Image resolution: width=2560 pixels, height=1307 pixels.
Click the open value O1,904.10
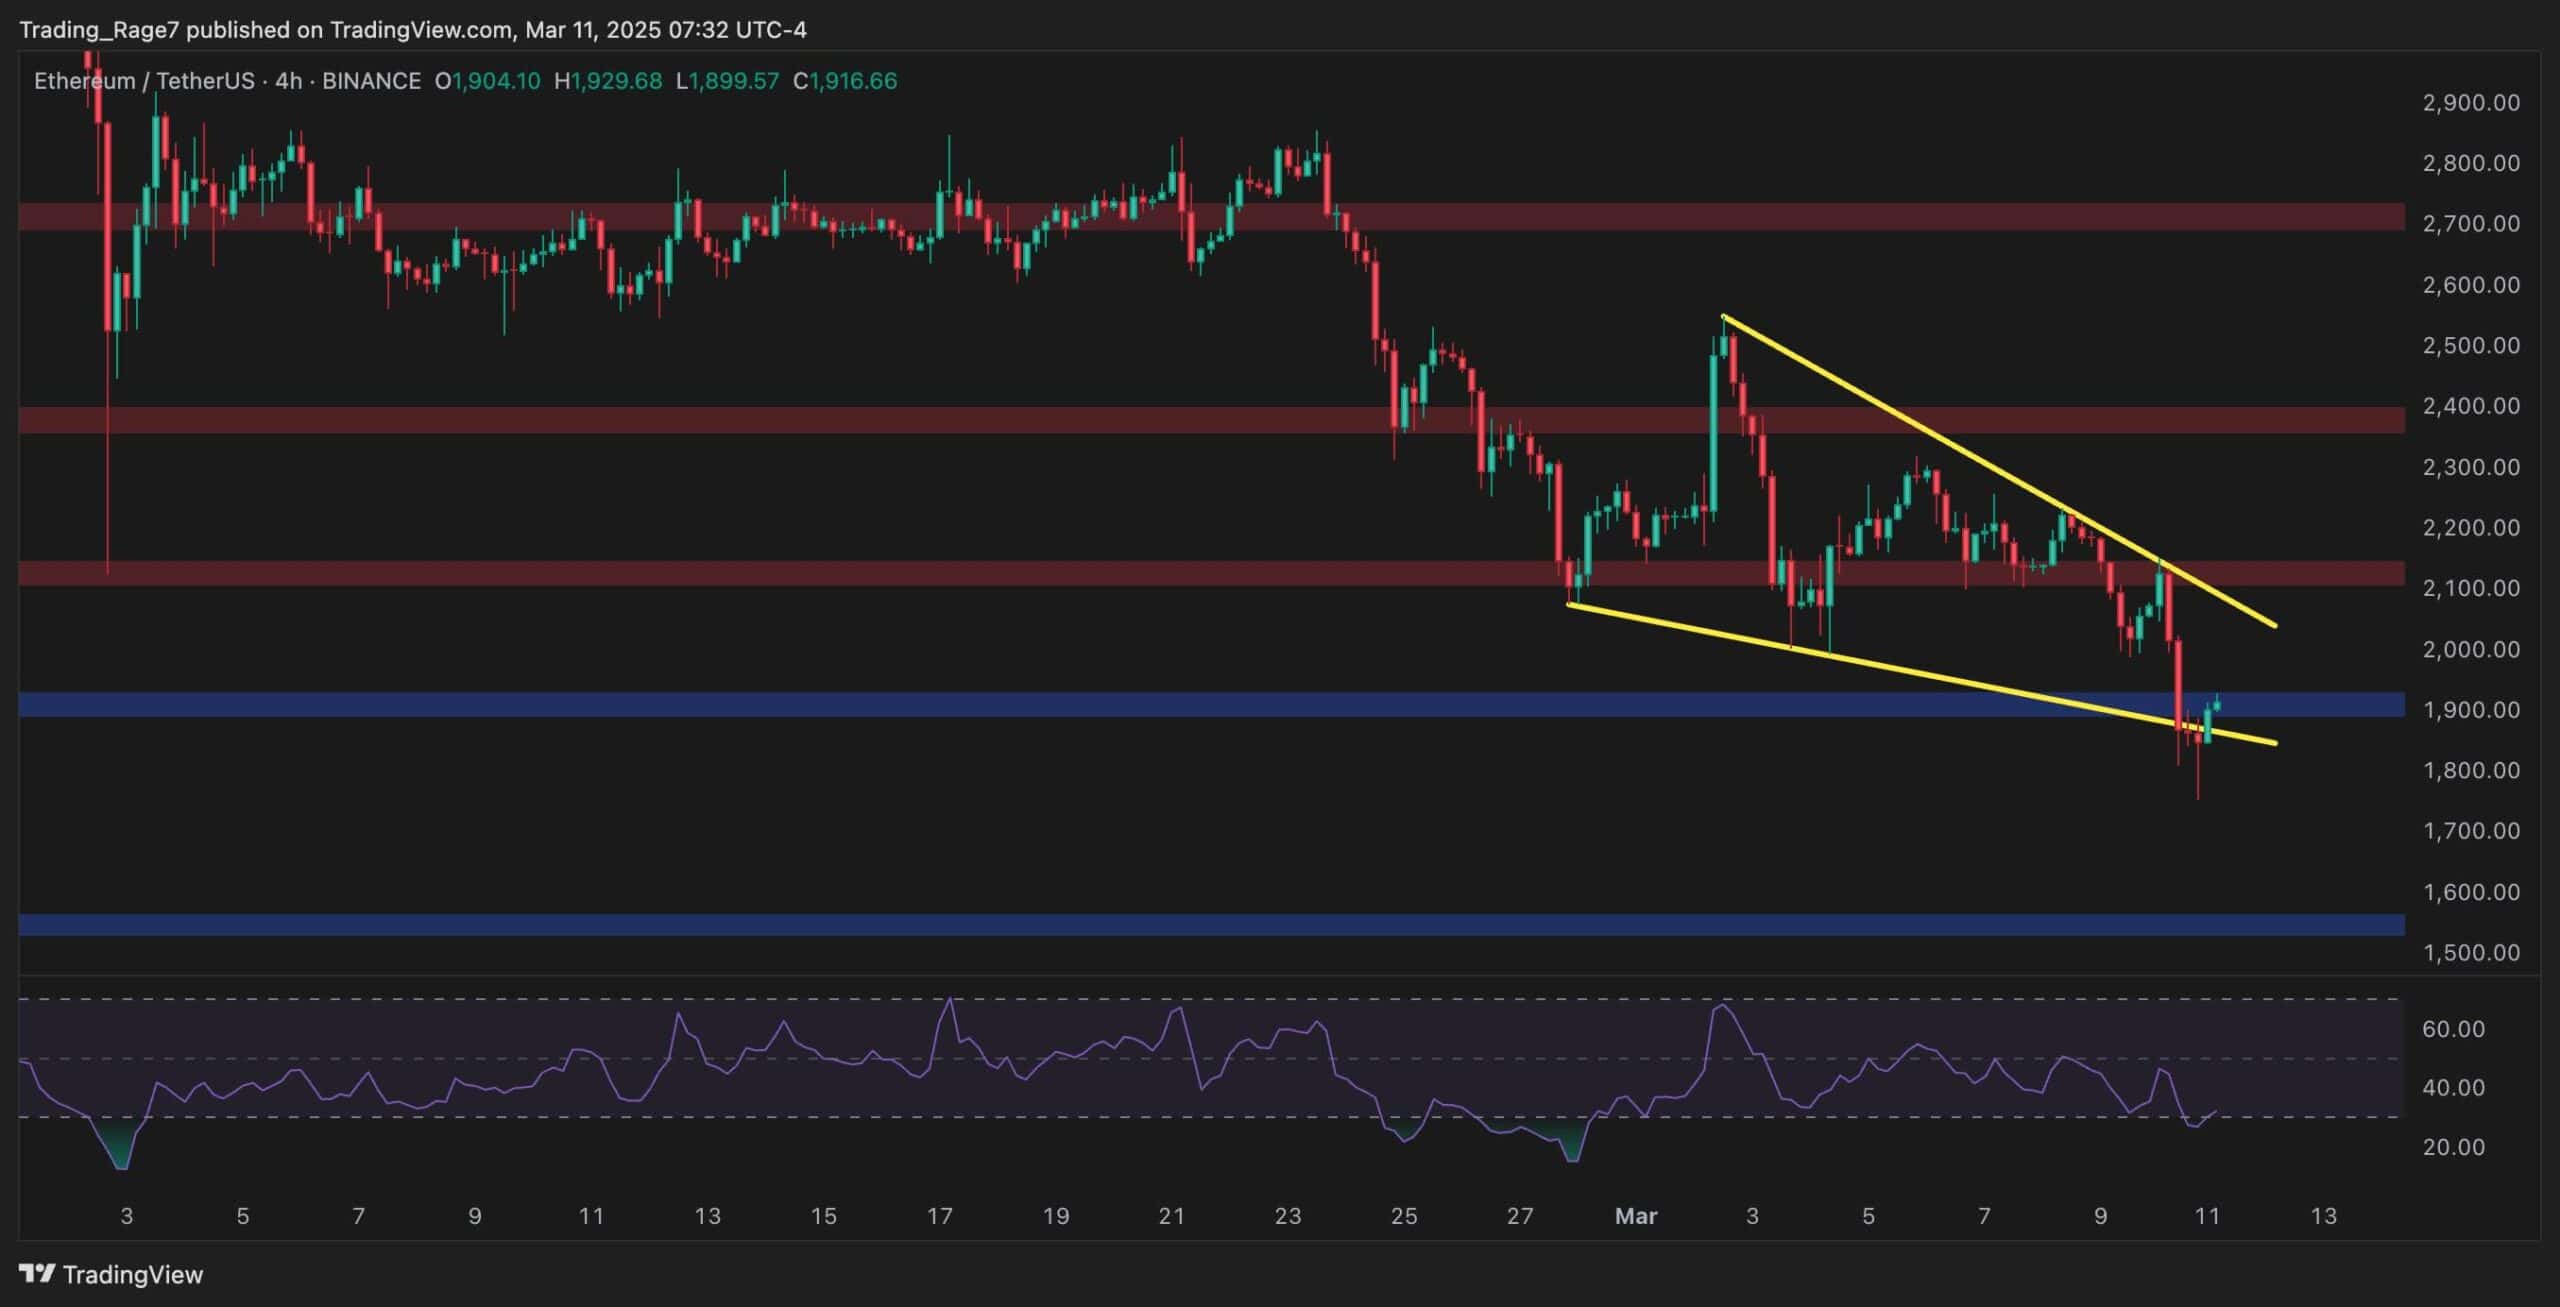pyautogui.click(x=487, y=81)
